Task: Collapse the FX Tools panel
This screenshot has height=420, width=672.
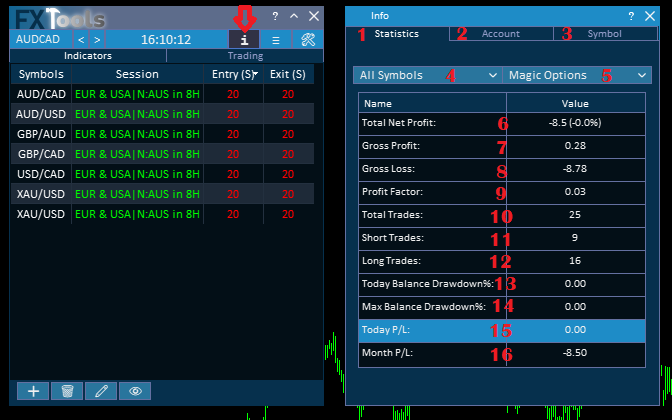Action: [x=294, y=16]
